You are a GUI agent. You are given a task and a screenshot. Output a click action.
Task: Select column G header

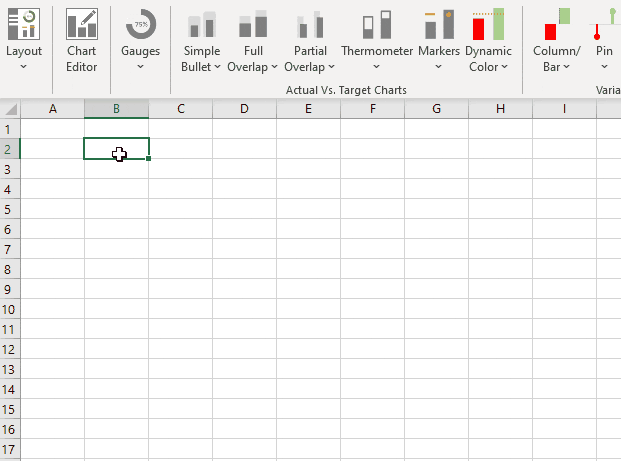[x=436, y=108]
